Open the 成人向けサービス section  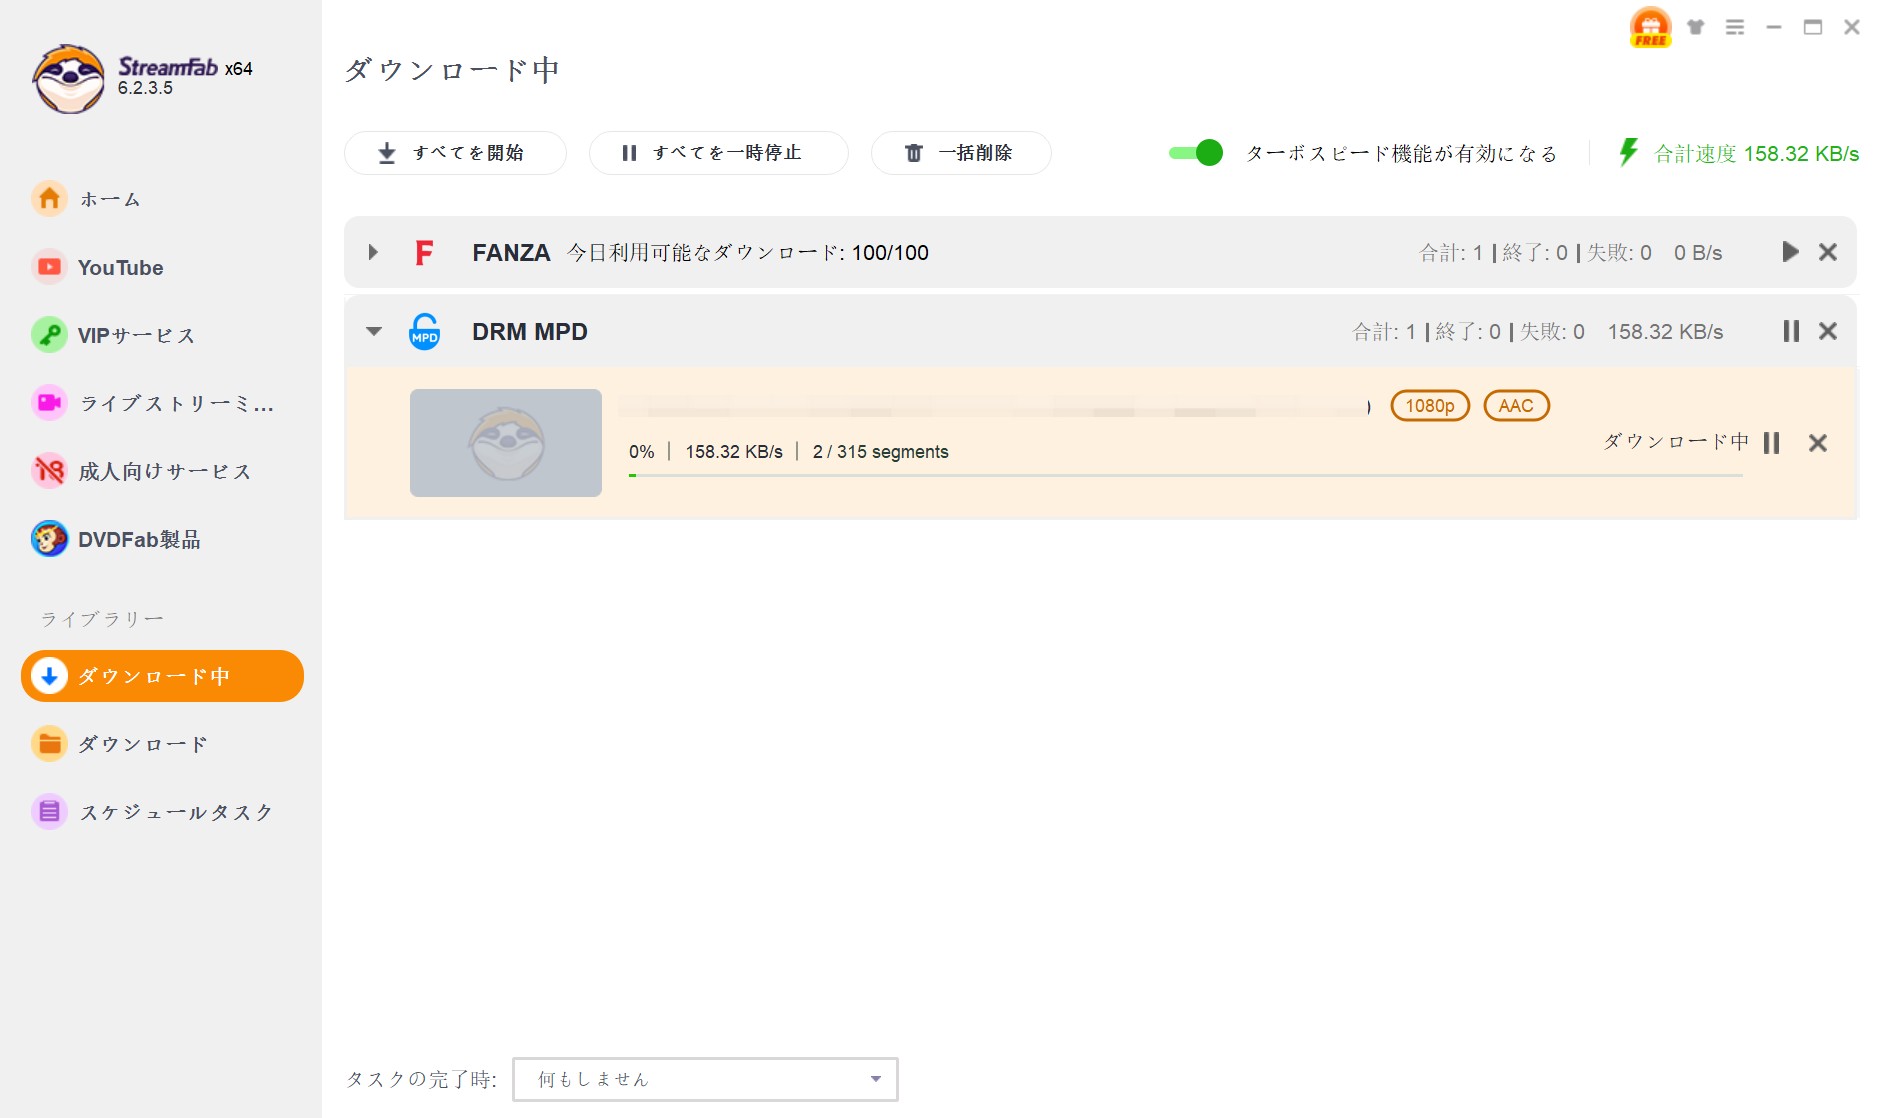(x=165, y=471)
